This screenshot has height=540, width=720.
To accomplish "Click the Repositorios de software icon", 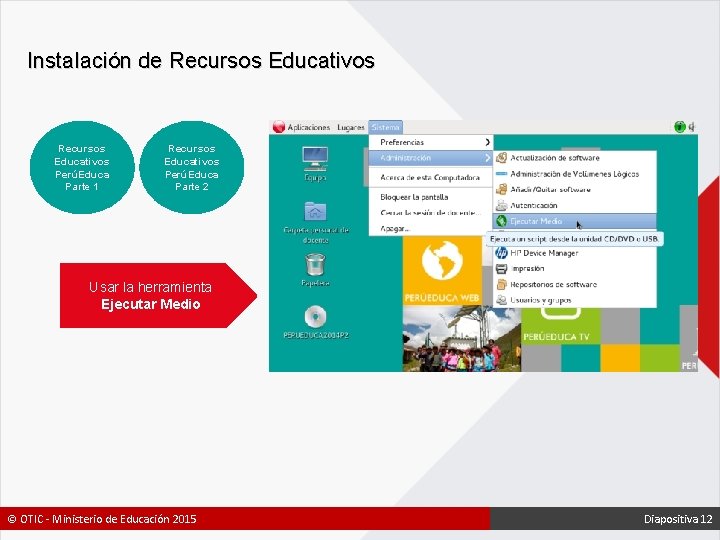I will [501, 284].
